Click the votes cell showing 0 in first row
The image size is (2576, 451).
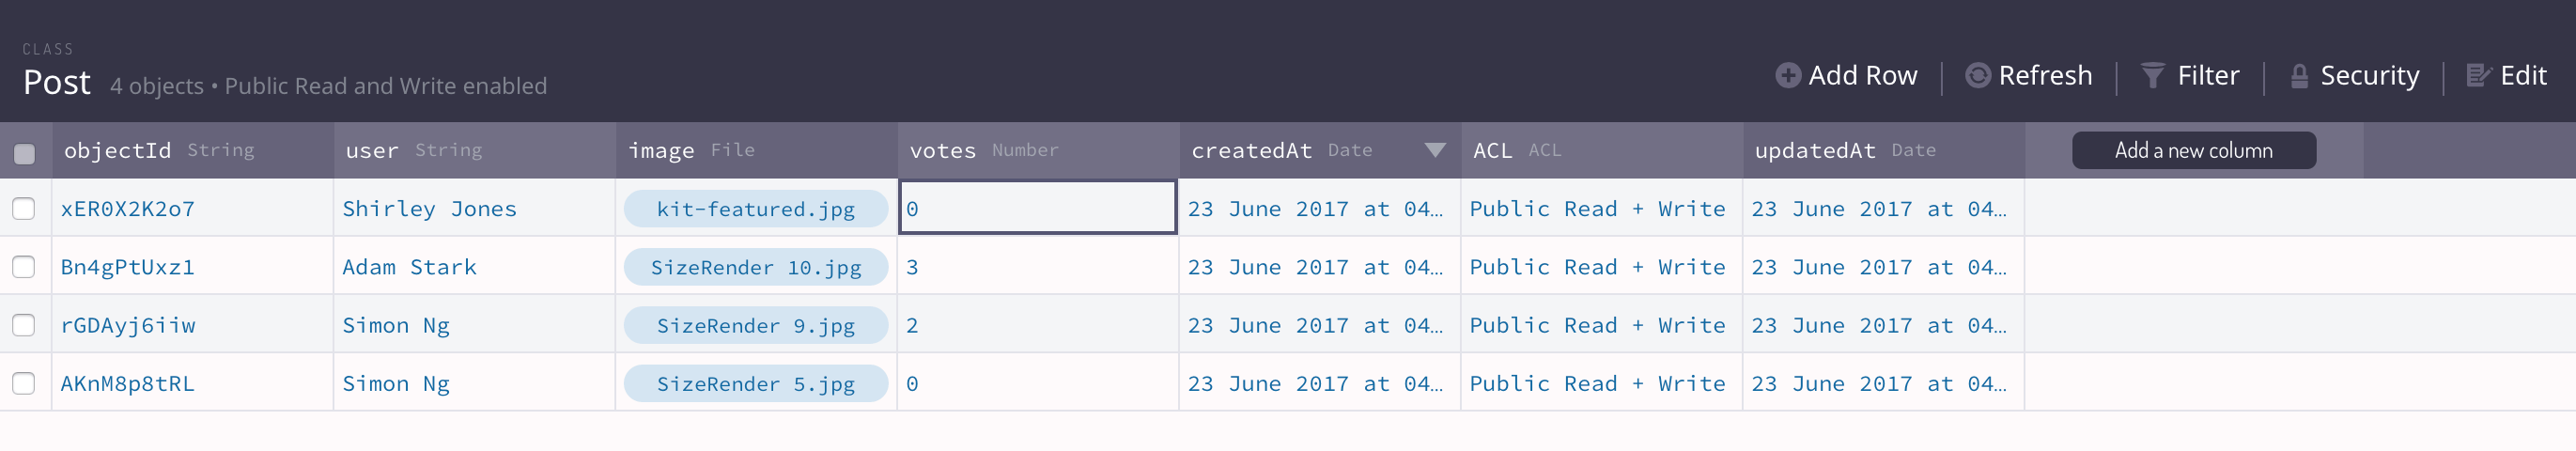pos(1037,208)
